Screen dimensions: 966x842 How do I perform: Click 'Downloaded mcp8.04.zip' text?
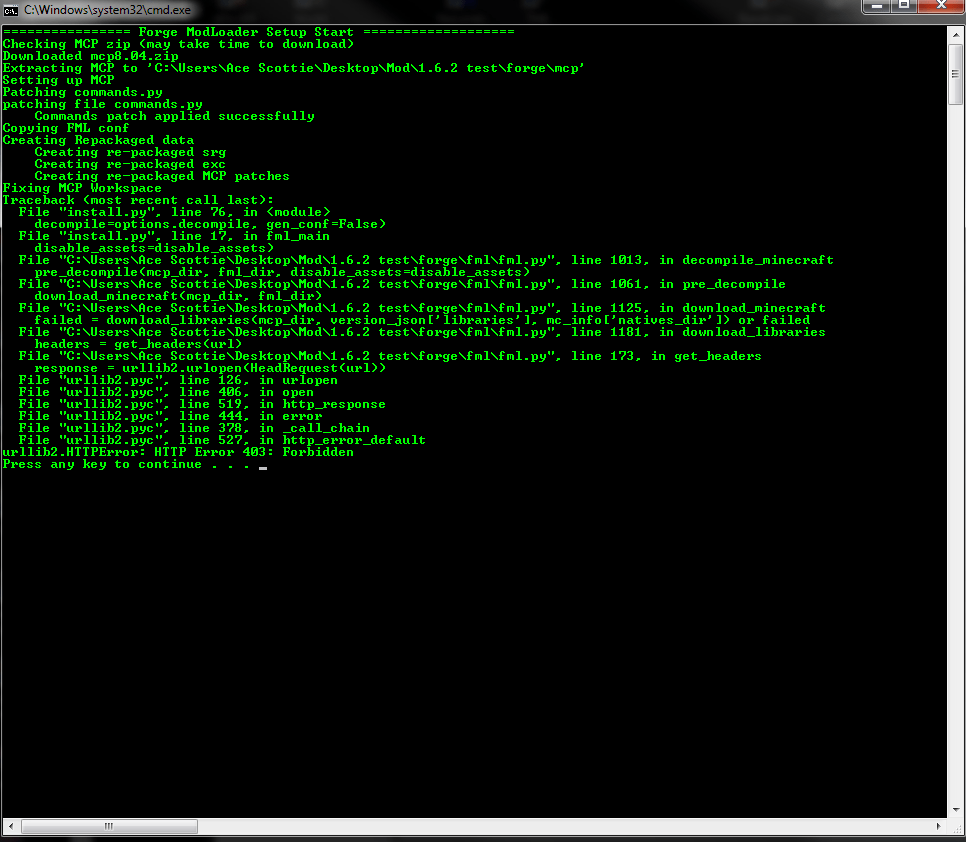(x=91, y=56)
